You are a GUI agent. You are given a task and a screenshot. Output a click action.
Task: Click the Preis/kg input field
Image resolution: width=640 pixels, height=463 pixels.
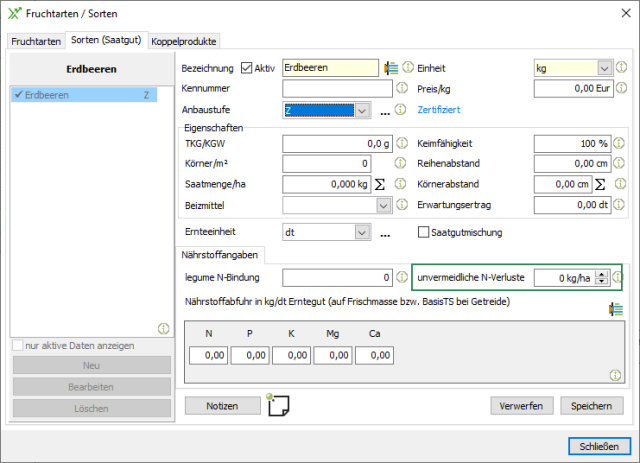(572, 89)
